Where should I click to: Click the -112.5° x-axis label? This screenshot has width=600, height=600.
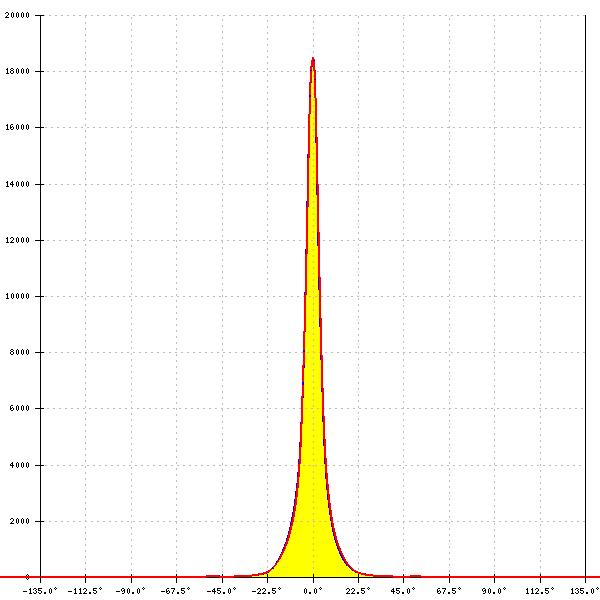(85, 591)
